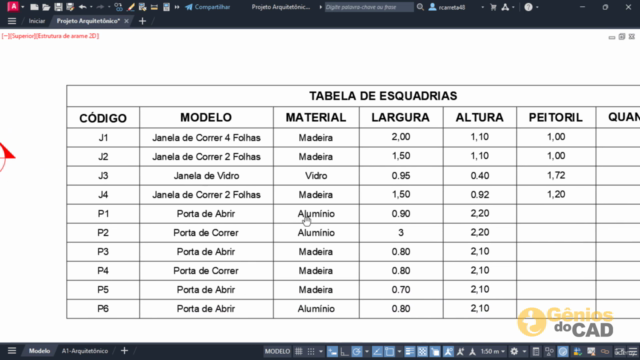Toggle ortho mode
This screenshot has height=360, width=640.
[x=344, y=351]
